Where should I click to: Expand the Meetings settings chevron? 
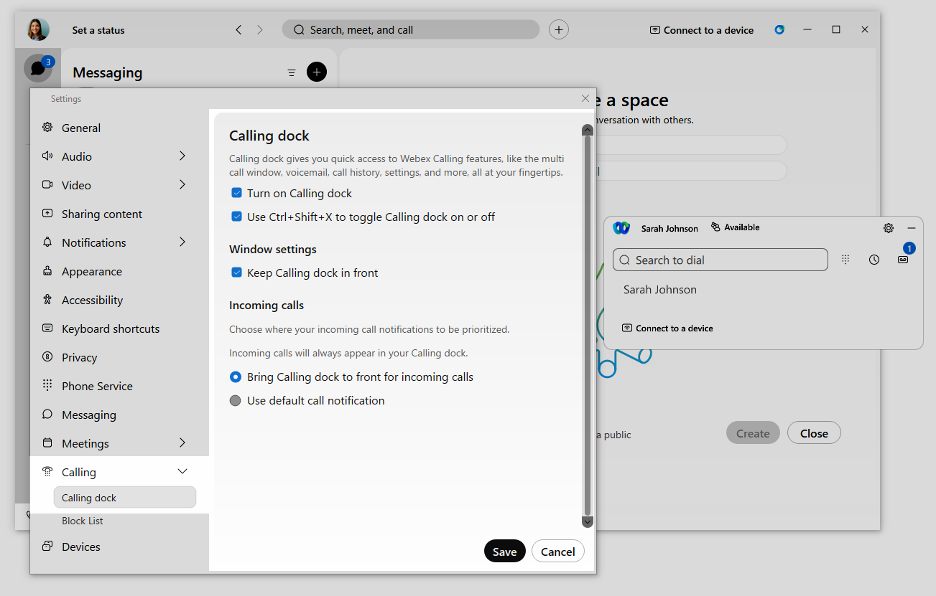click(182, 443)
